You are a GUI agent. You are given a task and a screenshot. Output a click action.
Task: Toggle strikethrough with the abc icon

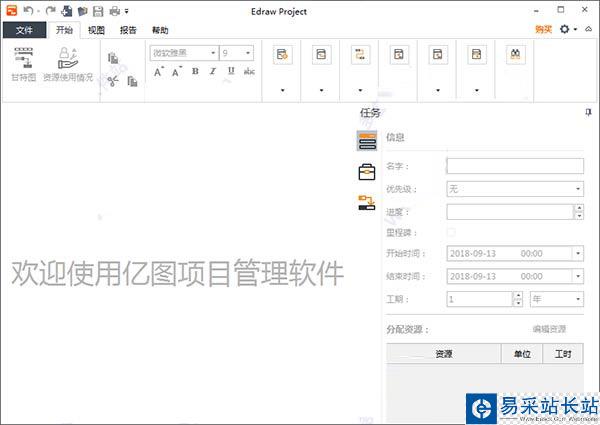(249, 71)
